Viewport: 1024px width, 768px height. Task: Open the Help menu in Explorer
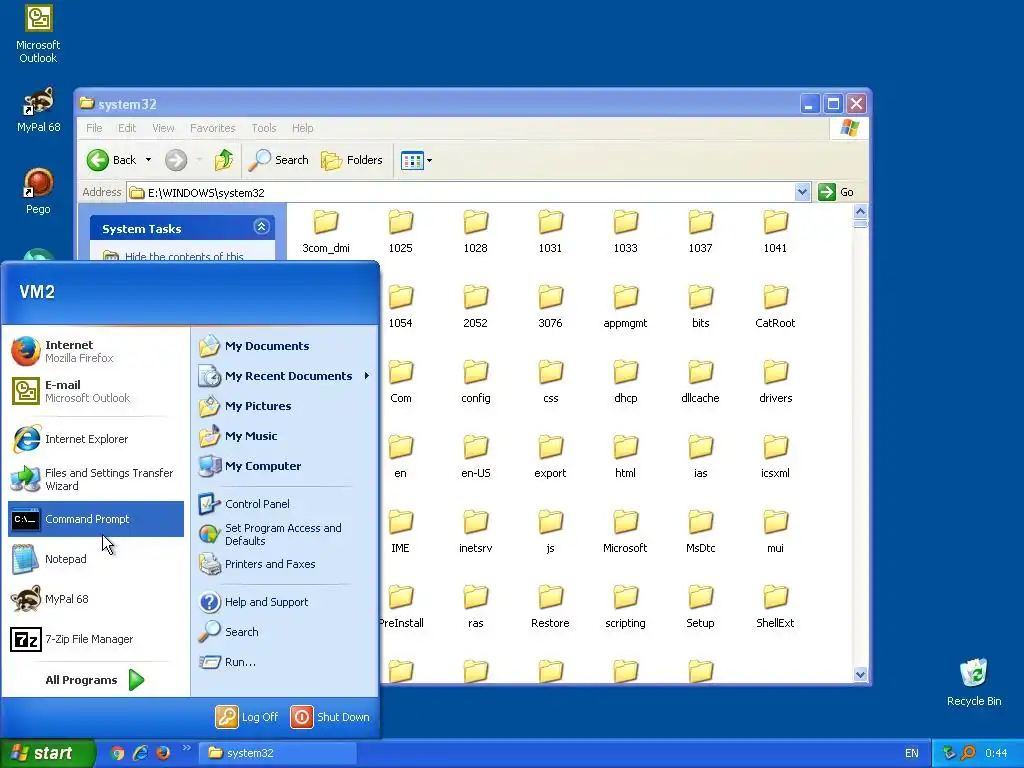pyautogui.click(x=302, y=128)
